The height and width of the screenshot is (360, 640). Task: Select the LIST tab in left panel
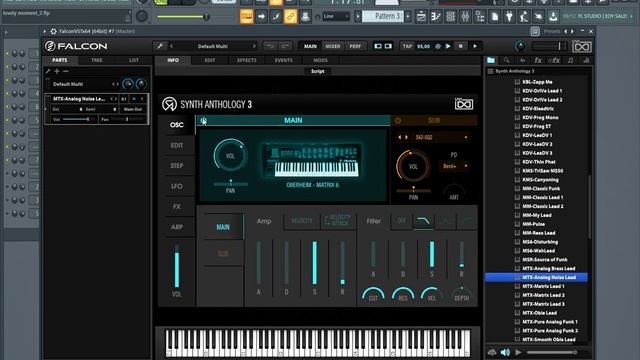[133, 60]
